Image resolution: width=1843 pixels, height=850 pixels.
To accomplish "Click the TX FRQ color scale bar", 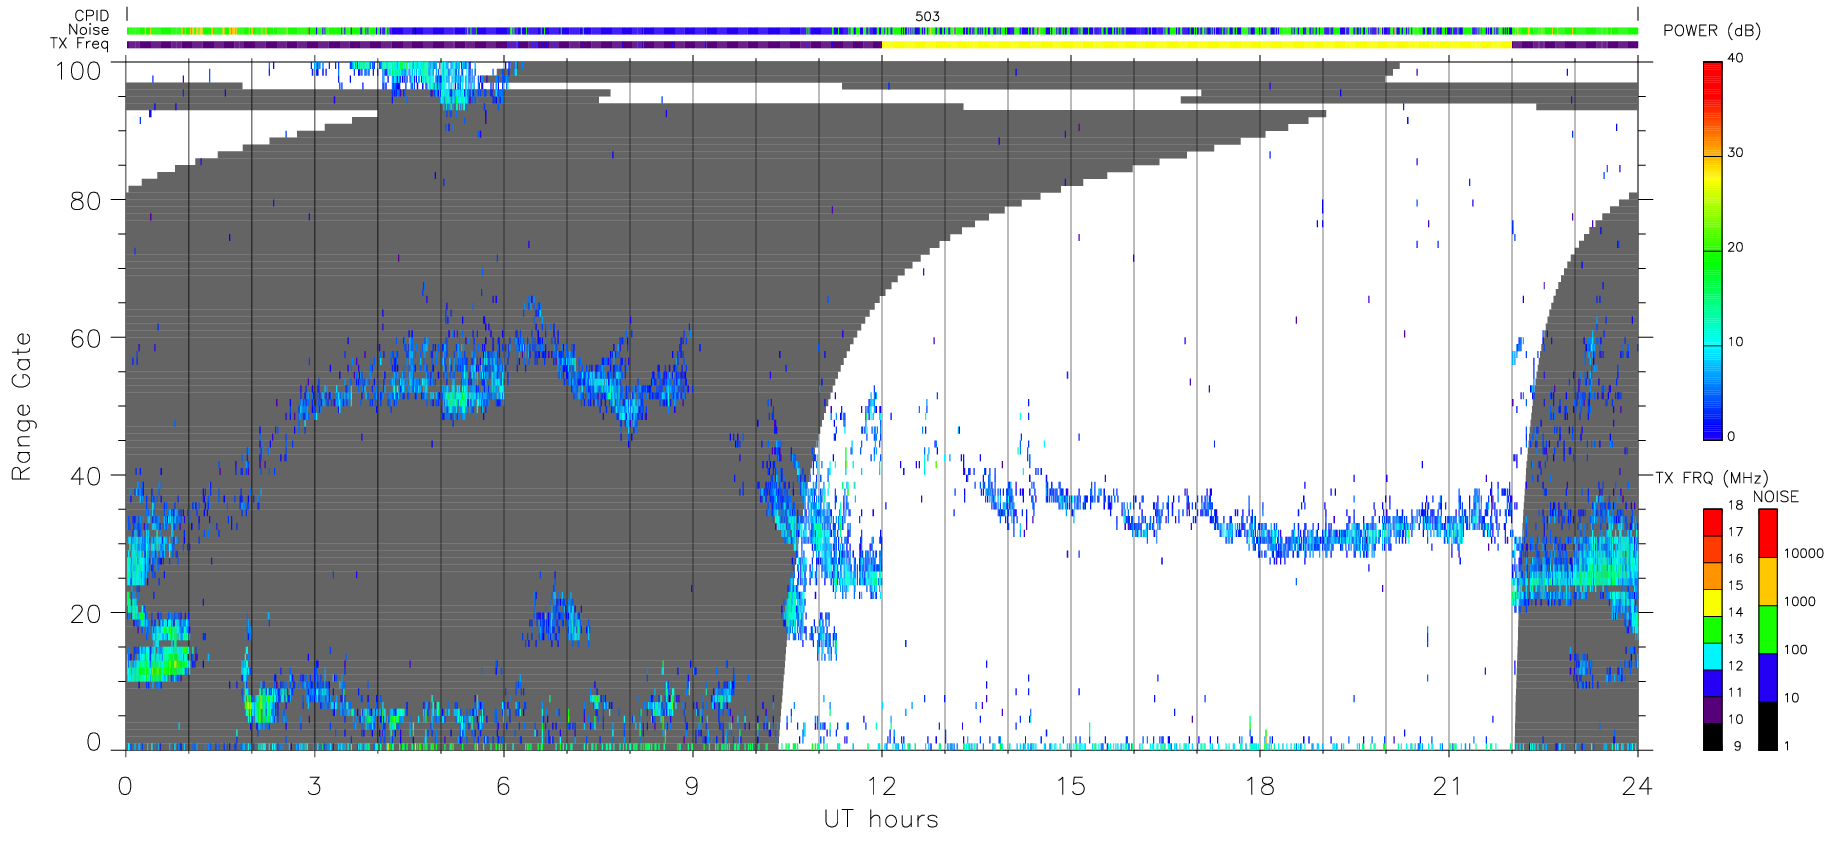I will (x=1713, y=630).
